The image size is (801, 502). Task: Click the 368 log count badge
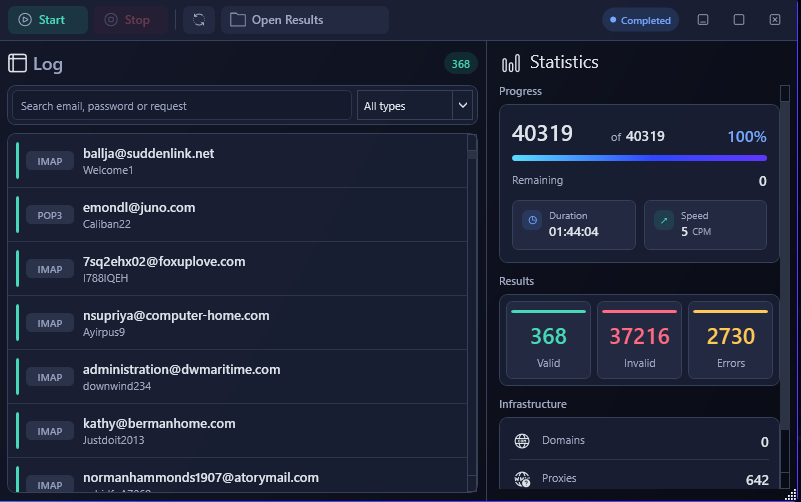click(x=460, y=64)
